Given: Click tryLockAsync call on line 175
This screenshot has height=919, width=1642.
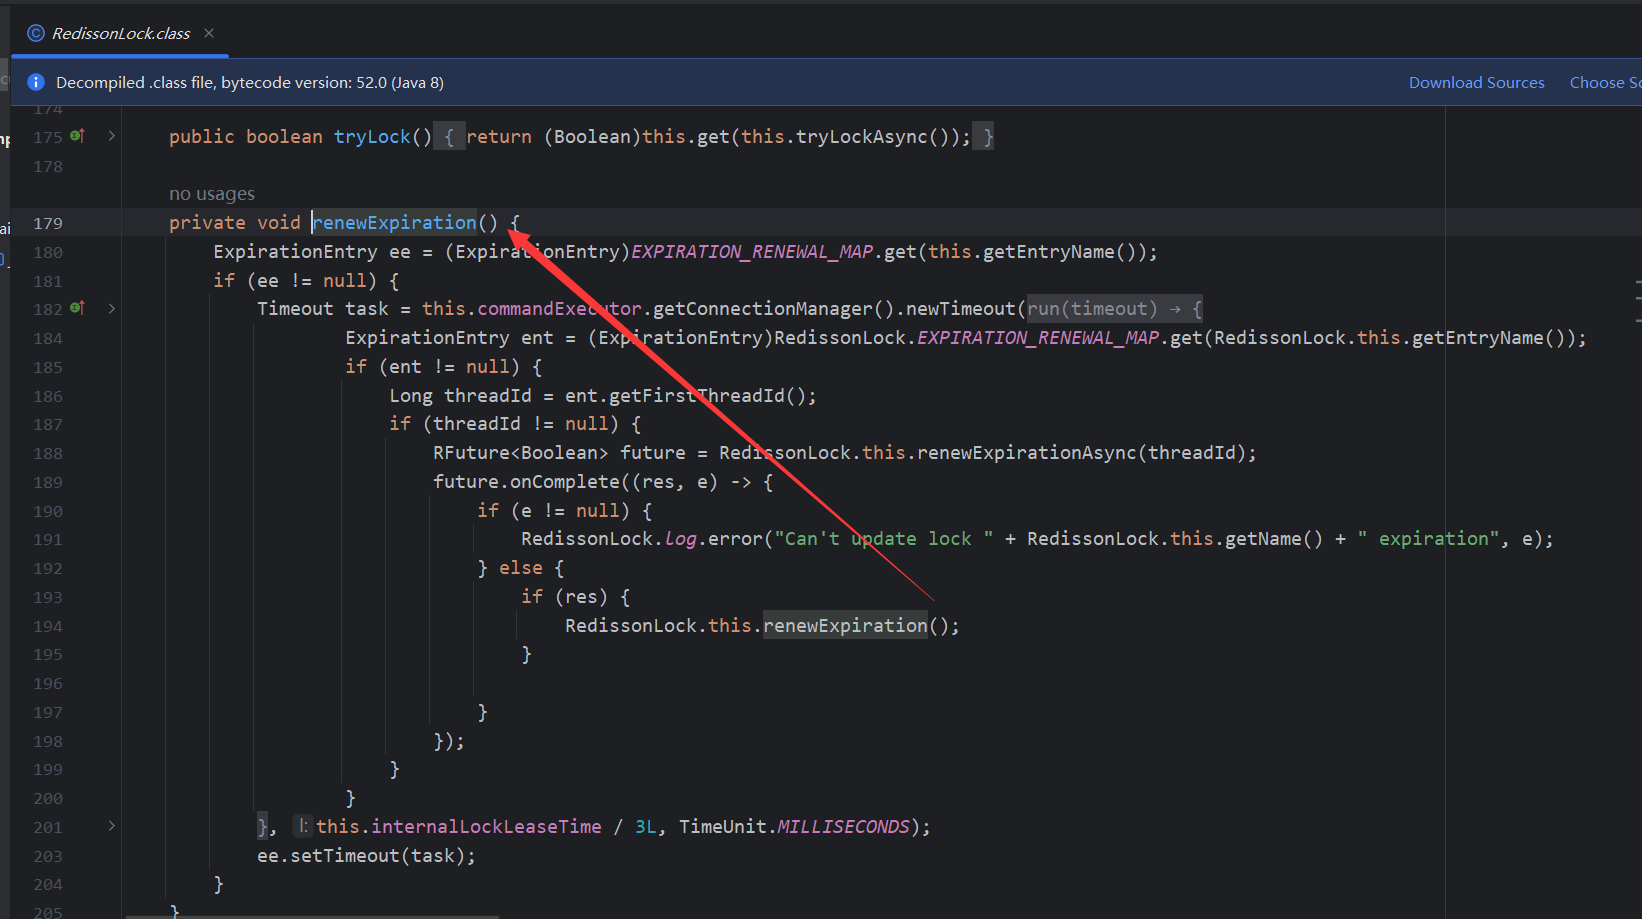Looking at the screenshot, I should tap(862, 137).
